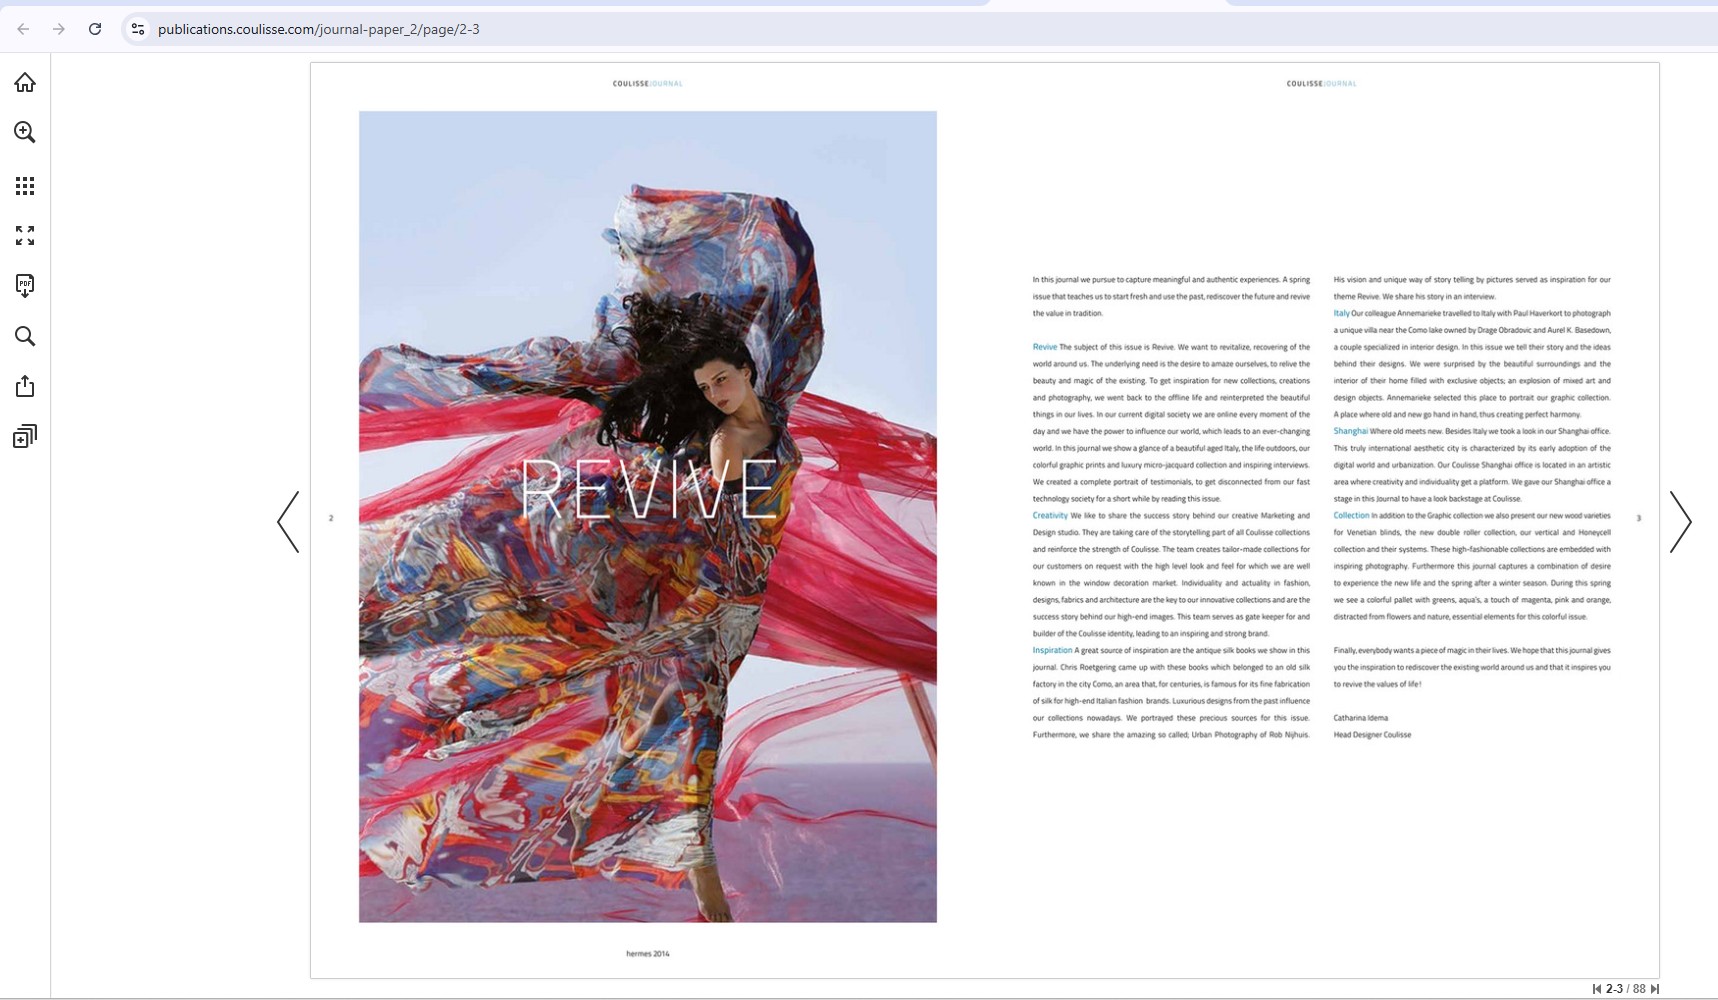Click the browser forward arrow
Screen dimensions: 1718x1000
[59, 29]
